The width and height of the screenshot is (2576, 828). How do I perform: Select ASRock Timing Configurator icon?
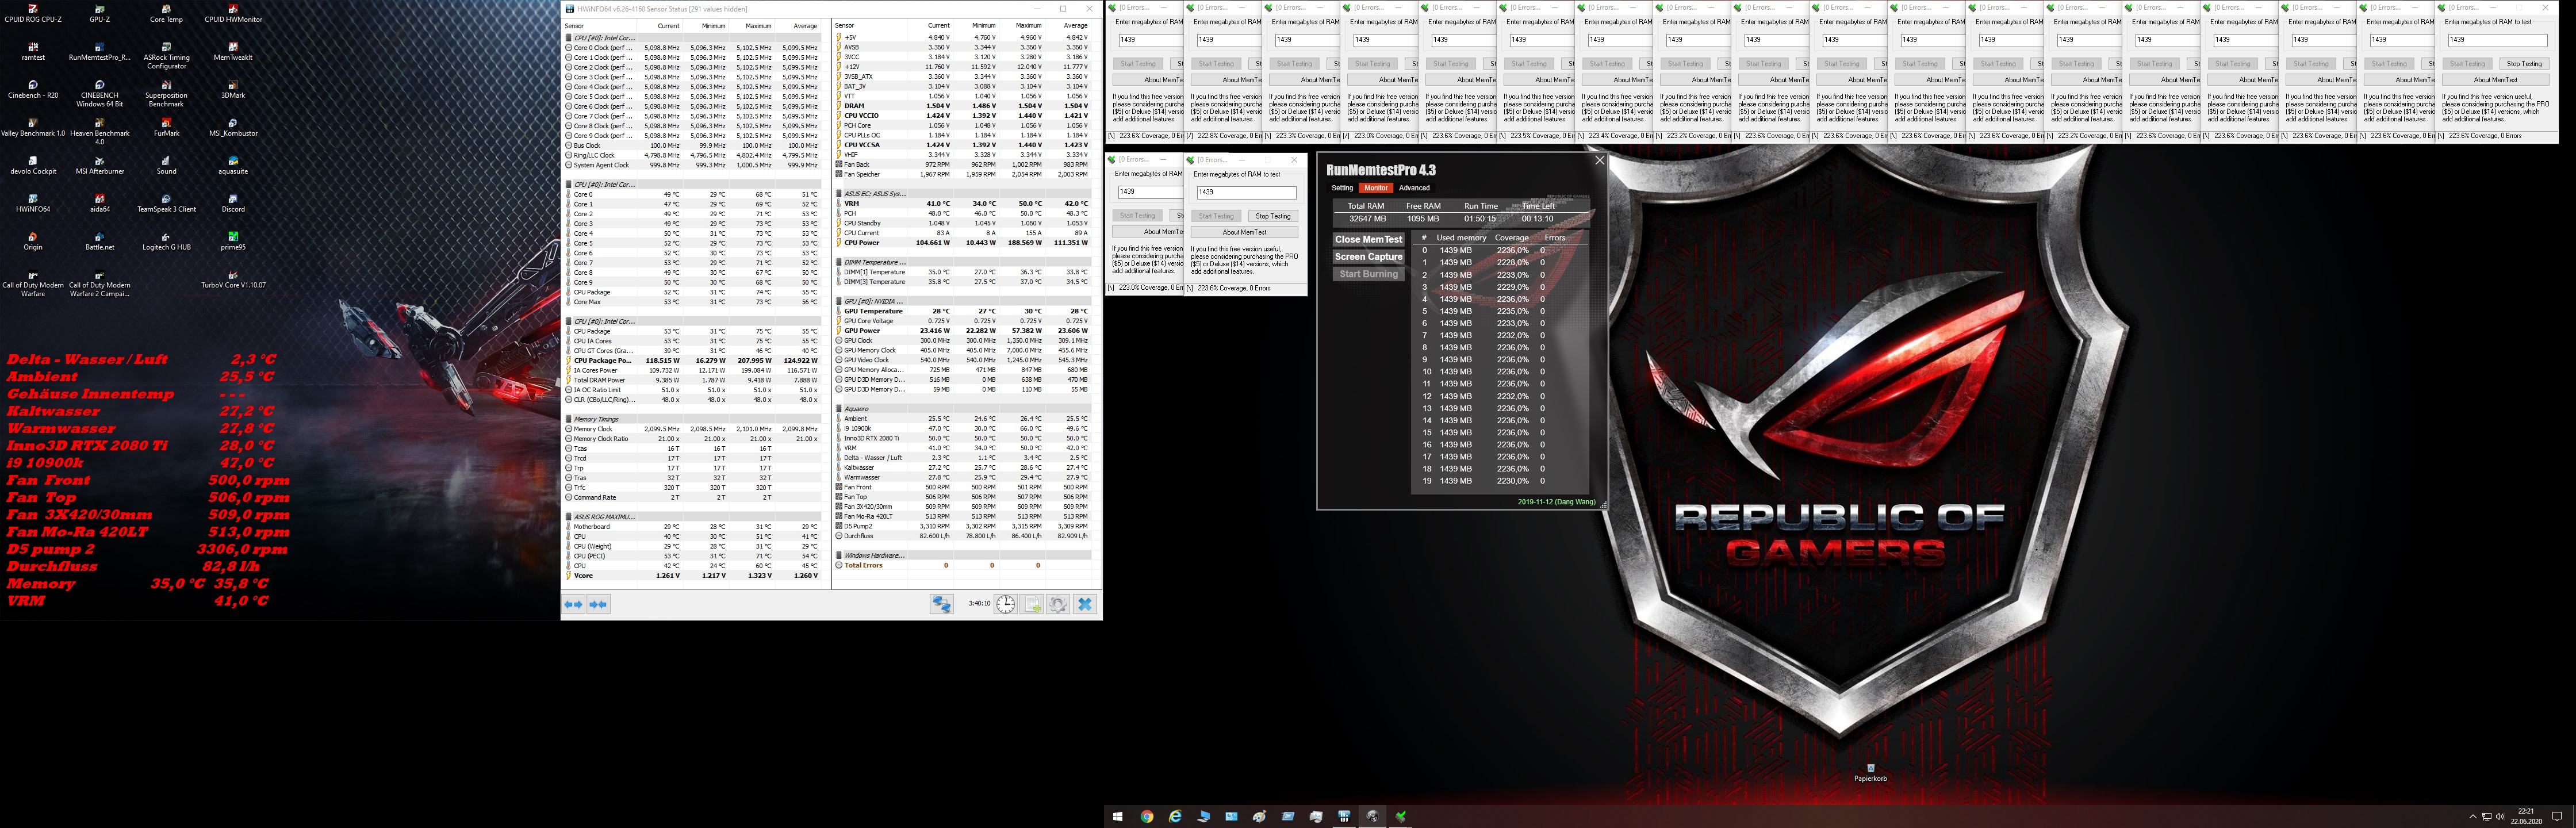[x=166, y=55]
